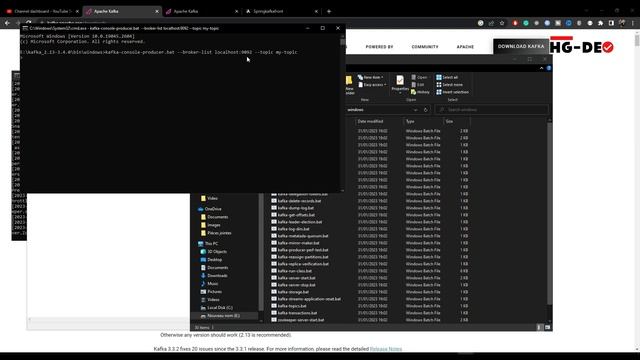Switch to details view in status bar
Image resolution: width=640 pixels, height=360 pixels.
(540, 327)
